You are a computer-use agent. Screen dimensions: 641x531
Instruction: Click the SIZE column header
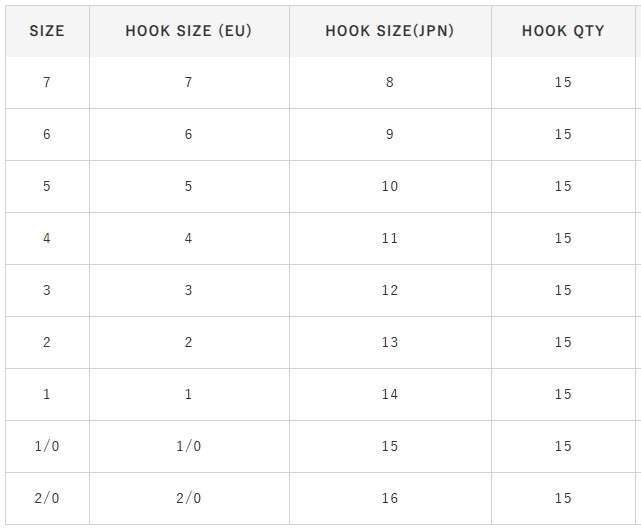[47, 31]
